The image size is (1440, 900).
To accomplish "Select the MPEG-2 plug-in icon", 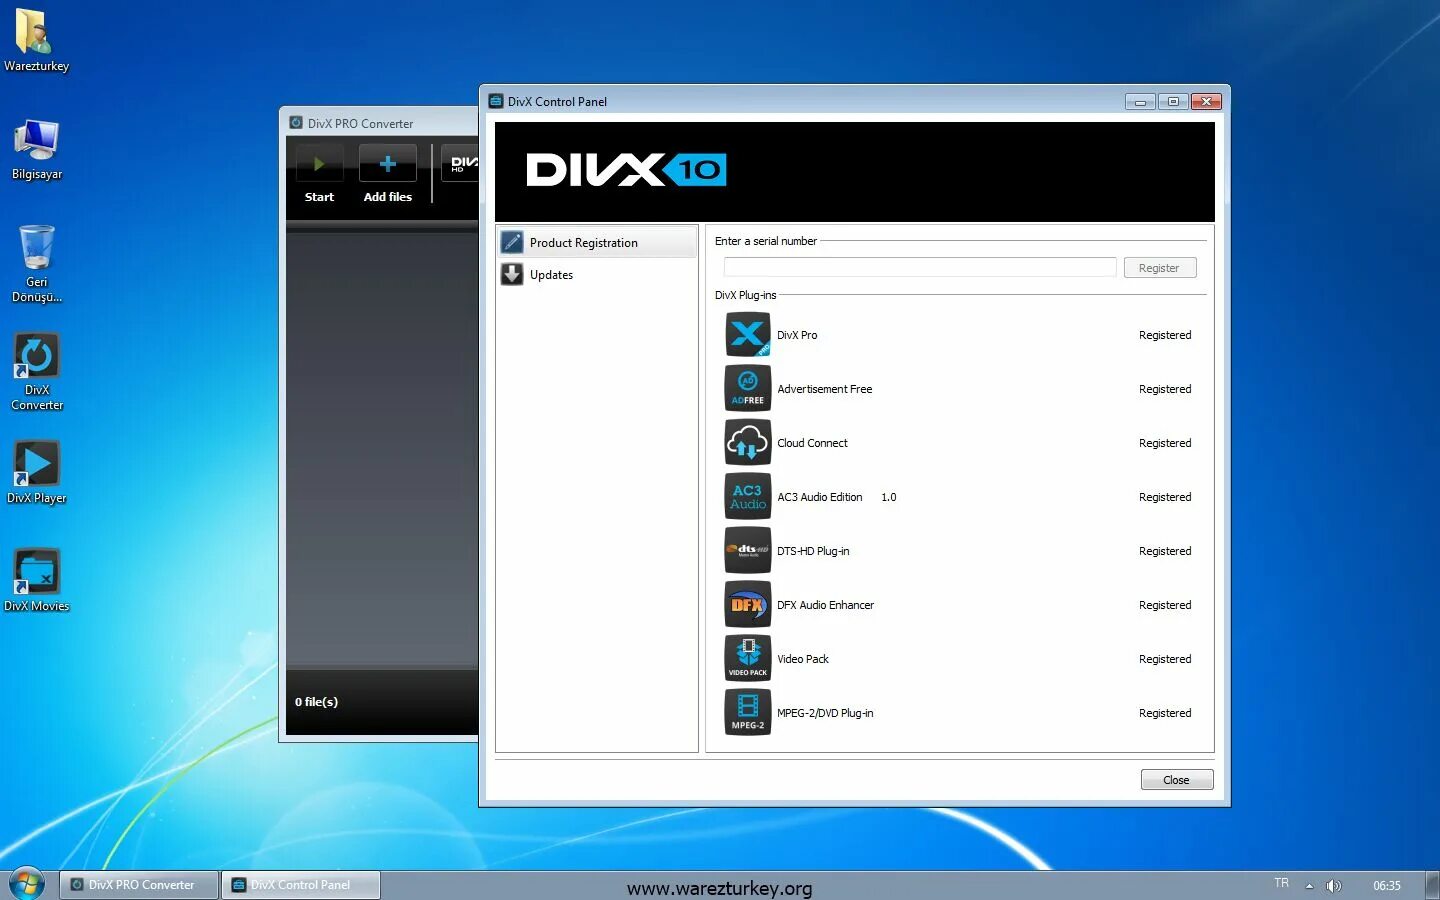I will pyautogui.click(x=748, y=713).
